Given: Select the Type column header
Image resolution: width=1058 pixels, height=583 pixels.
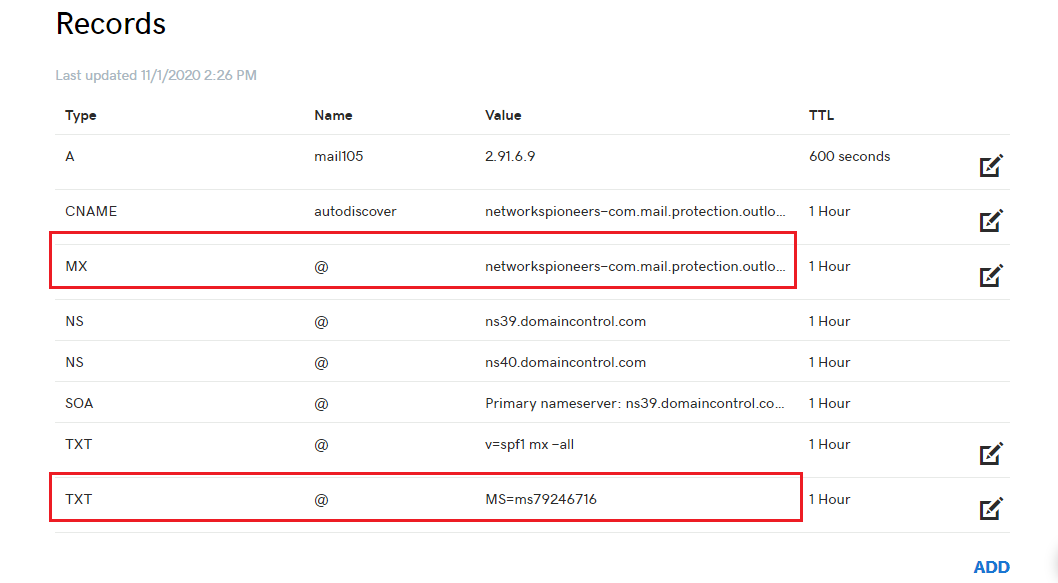Looking at the screenshot, I should 80,115.
